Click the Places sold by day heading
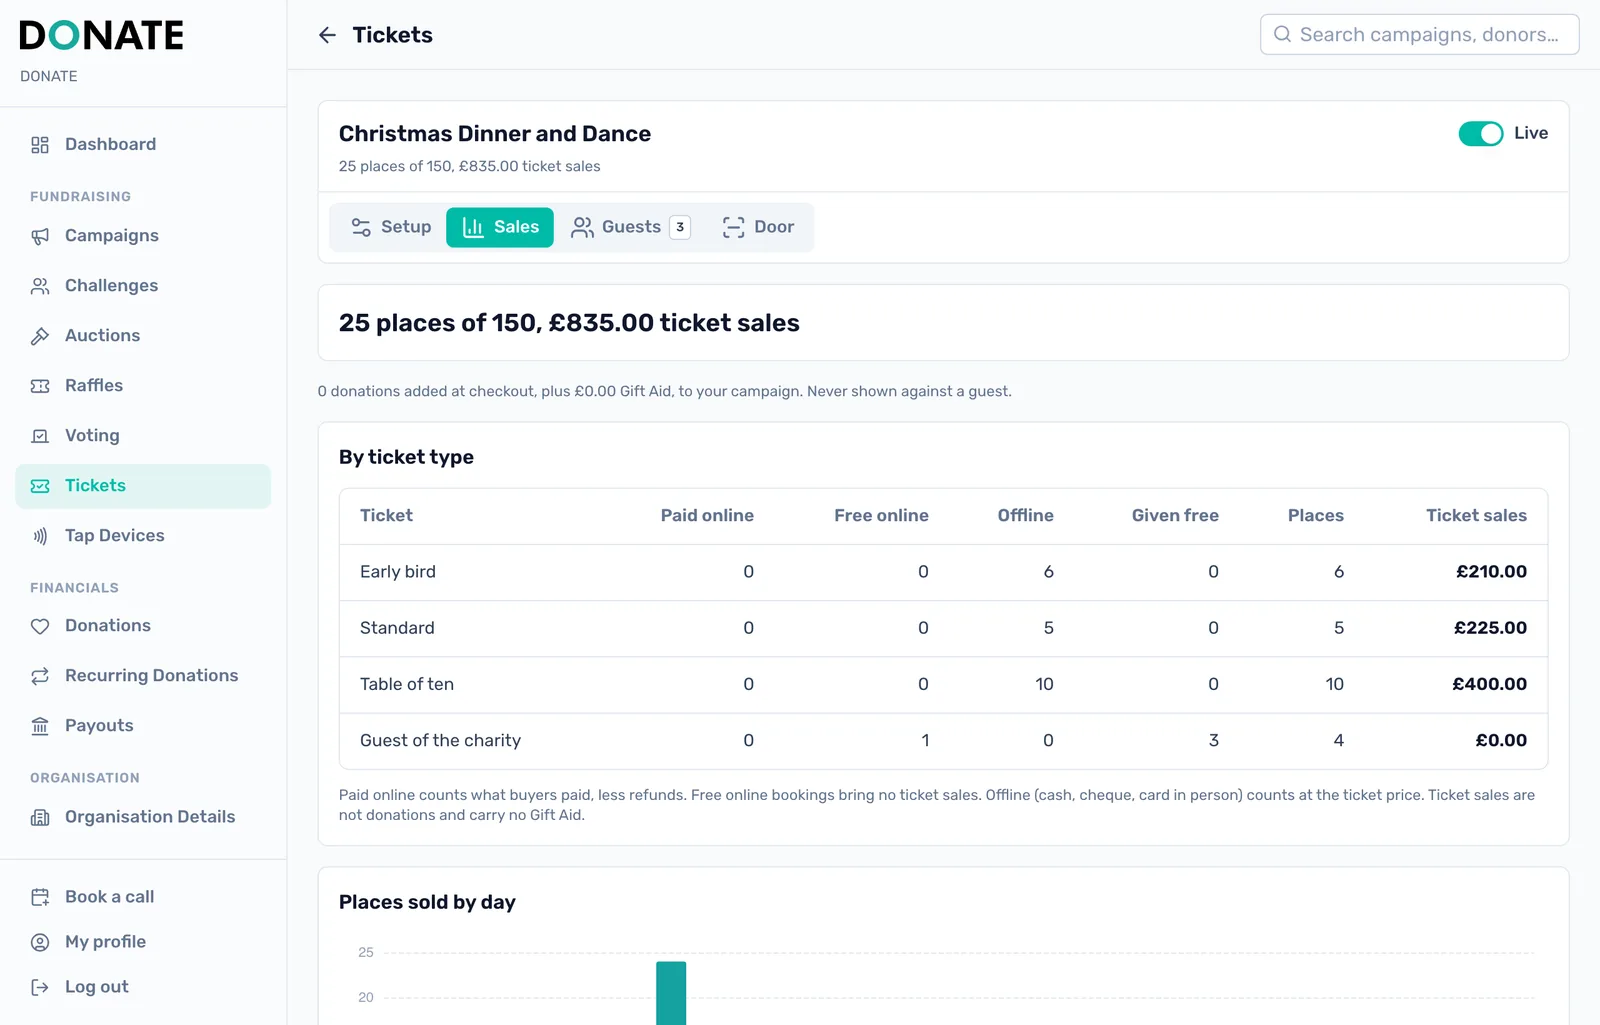 (x=427, y=903)
